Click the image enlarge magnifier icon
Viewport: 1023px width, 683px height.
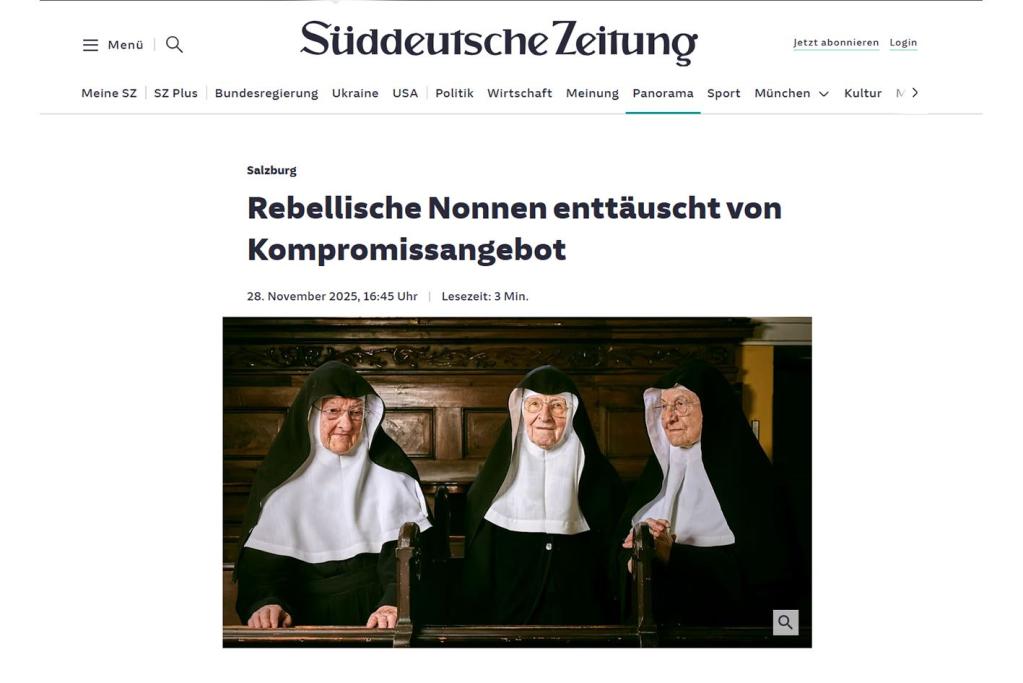[x=786, y=622]
